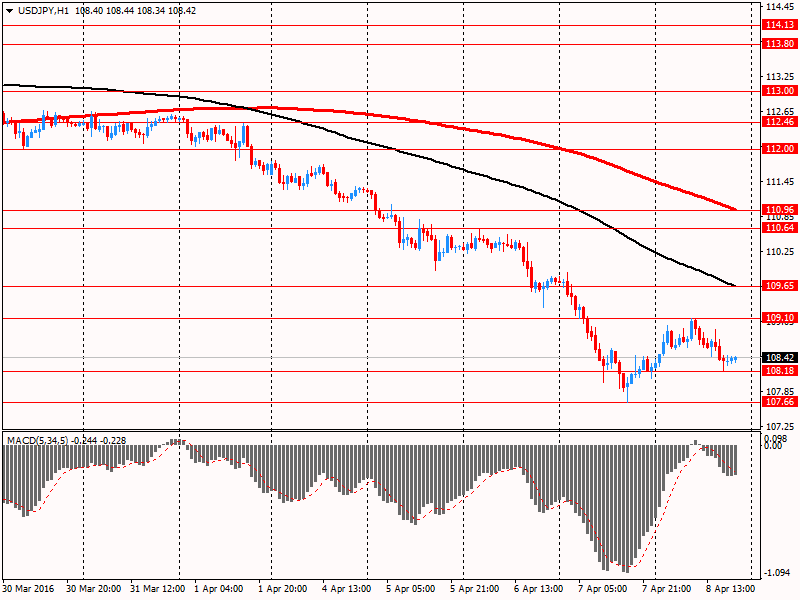Select the 111.45 price scale value

tap(780, 182)
